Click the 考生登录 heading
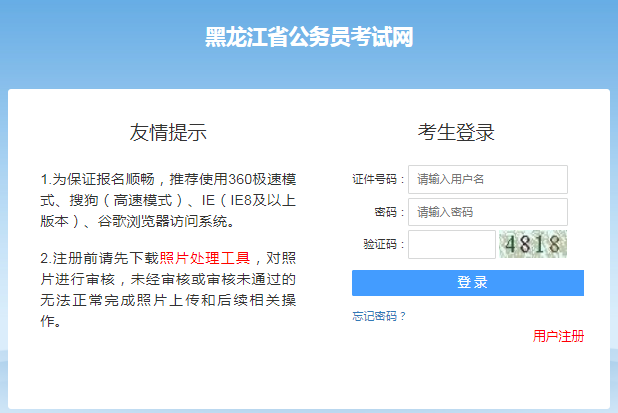This screenshot has height=413, width=618. point(456,133)
